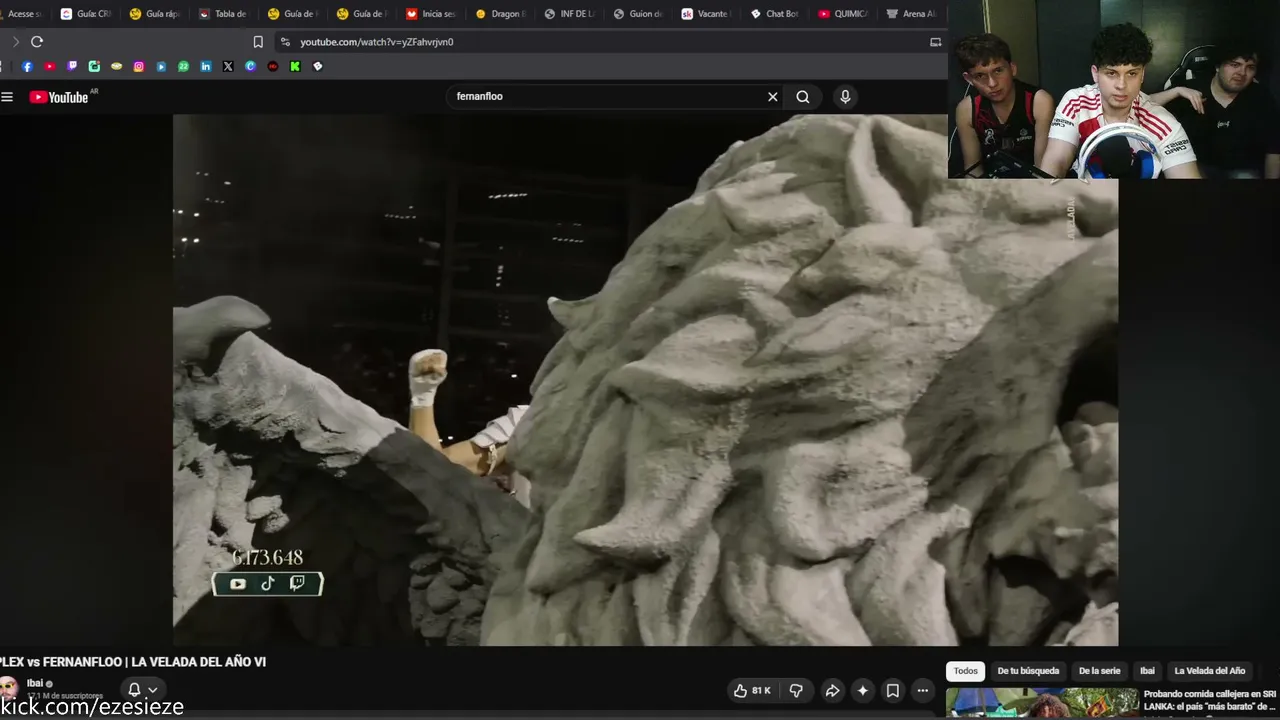Open the Probando comida callejera en SRI LANKA title
This screenshot has height=720, width=1280.
pyautogui.click(x=1210, y=700)
